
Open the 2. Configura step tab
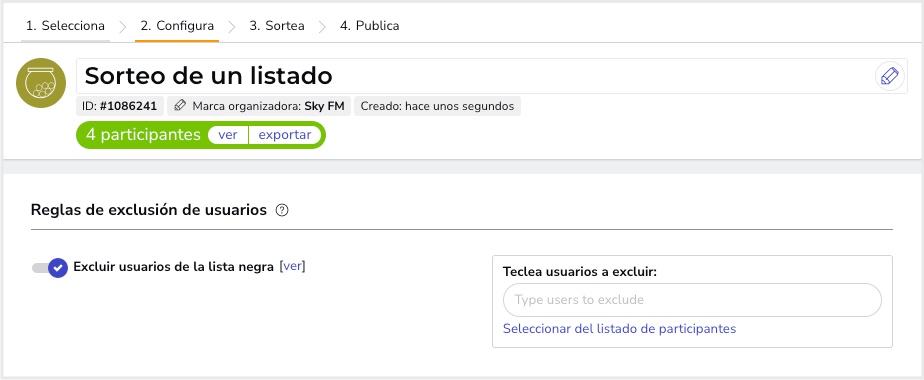pyautogui.click(x=177, y=26)
